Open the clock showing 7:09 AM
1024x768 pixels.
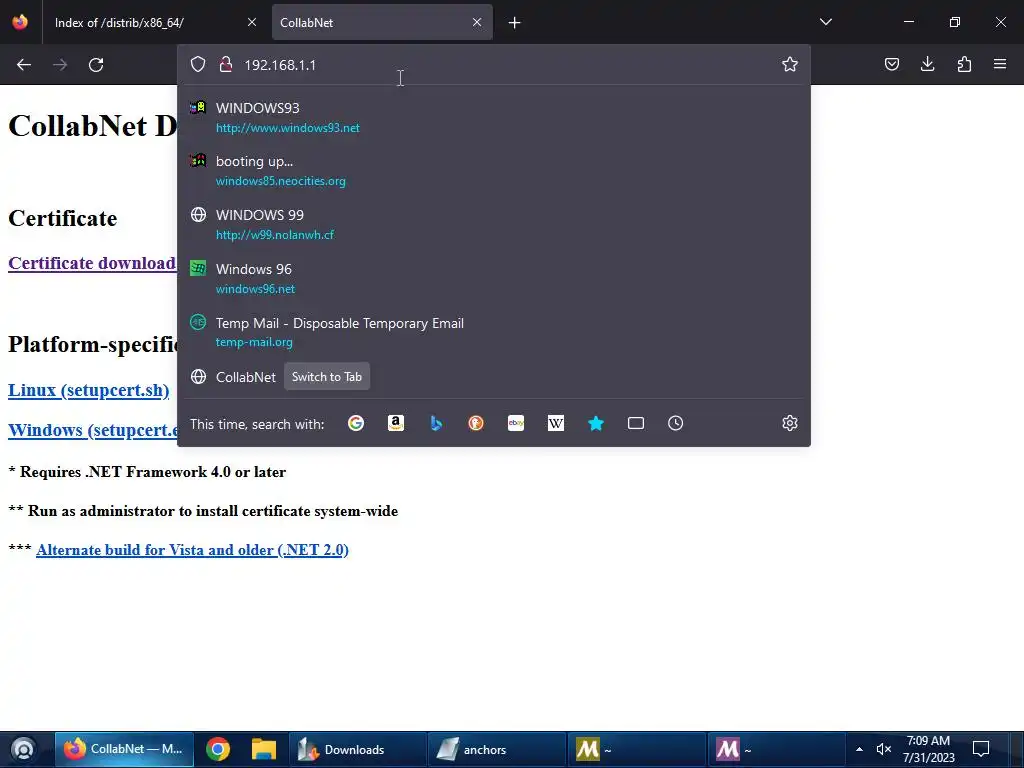928,749
